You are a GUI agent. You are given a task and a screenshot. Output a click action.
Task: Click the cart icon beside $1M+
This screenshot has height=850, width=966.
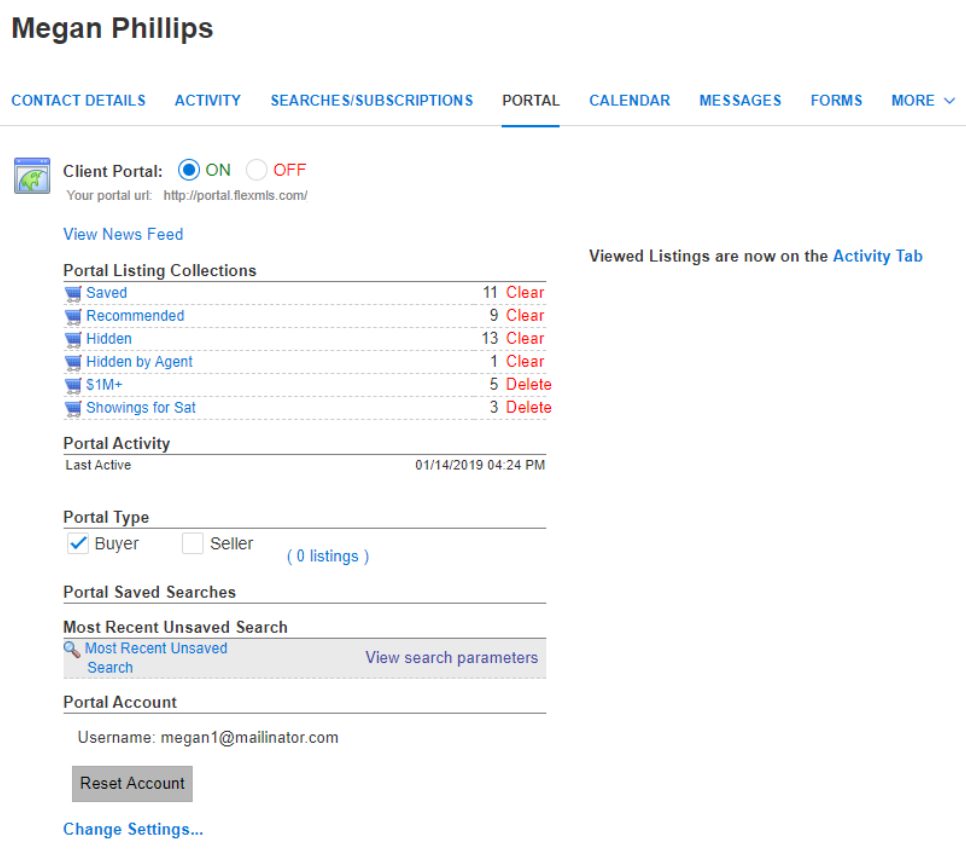coord(74,384)
